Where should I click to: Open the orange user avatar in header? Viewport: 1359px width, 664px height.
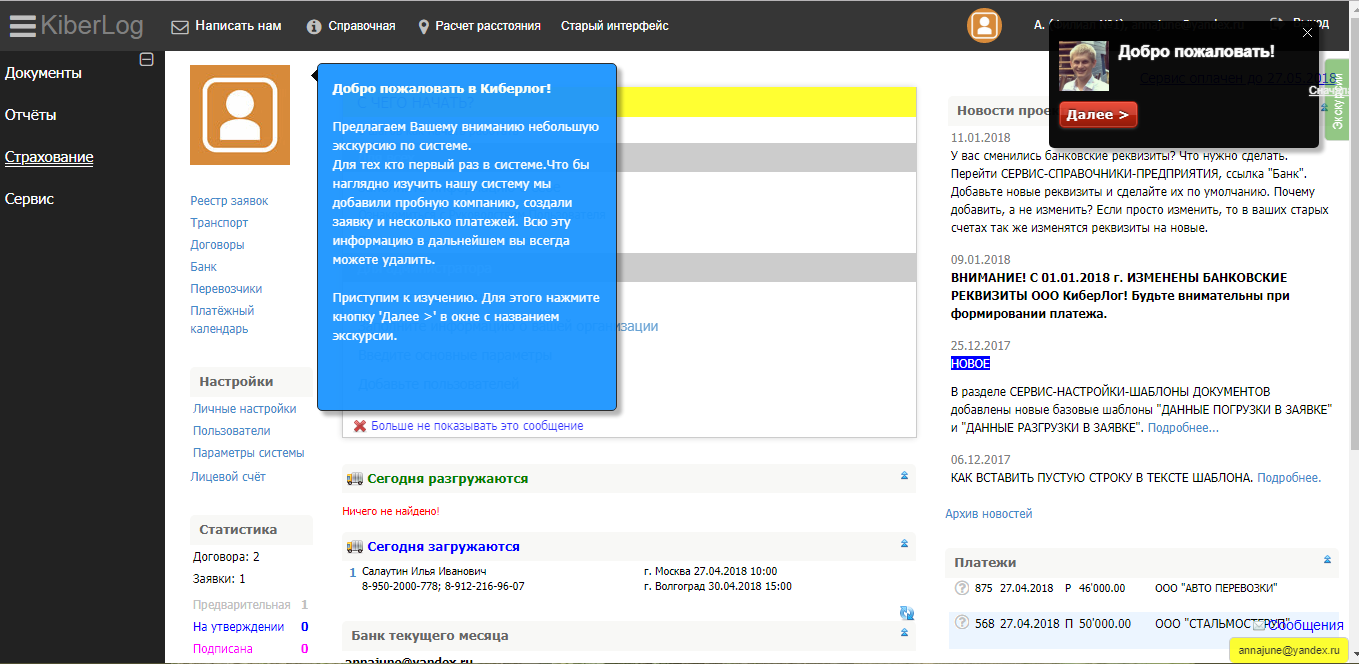tap(984, 26)
